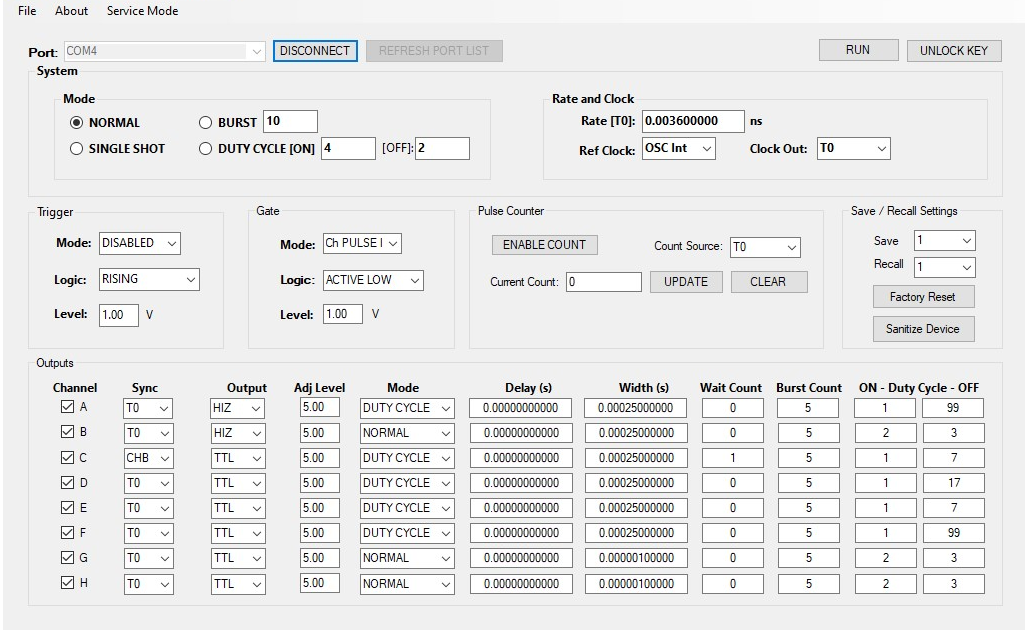
Task: Click the Factory Reset button
Action: 922,297
